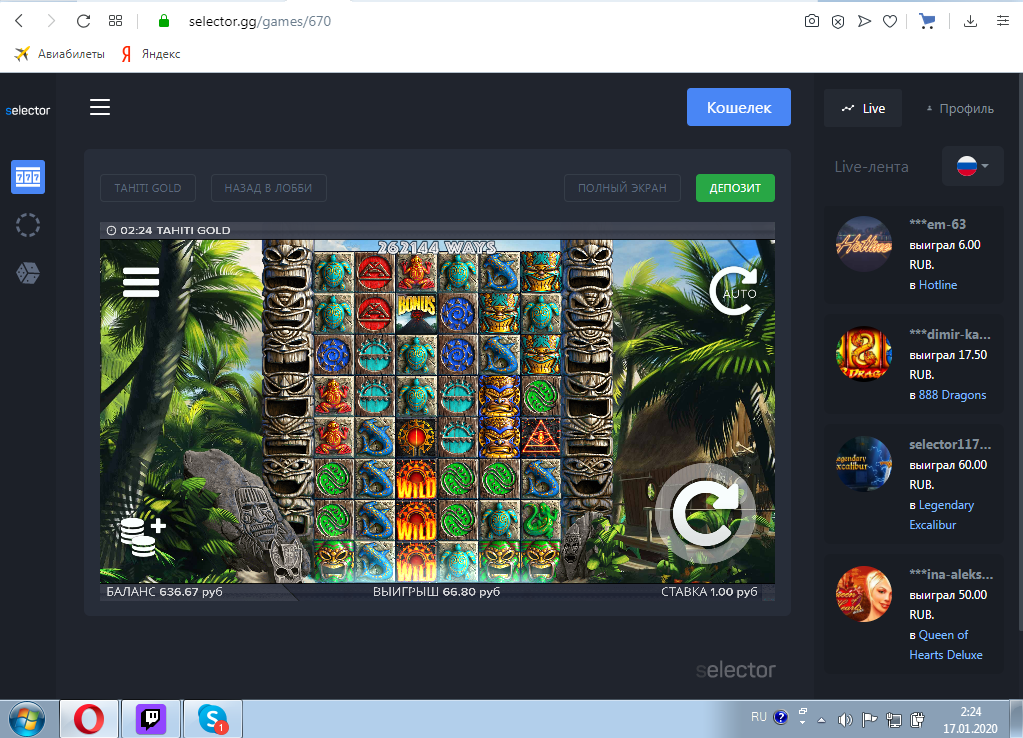
Task: Click the Hotline game thumbnail
Action: click(864, 244)
